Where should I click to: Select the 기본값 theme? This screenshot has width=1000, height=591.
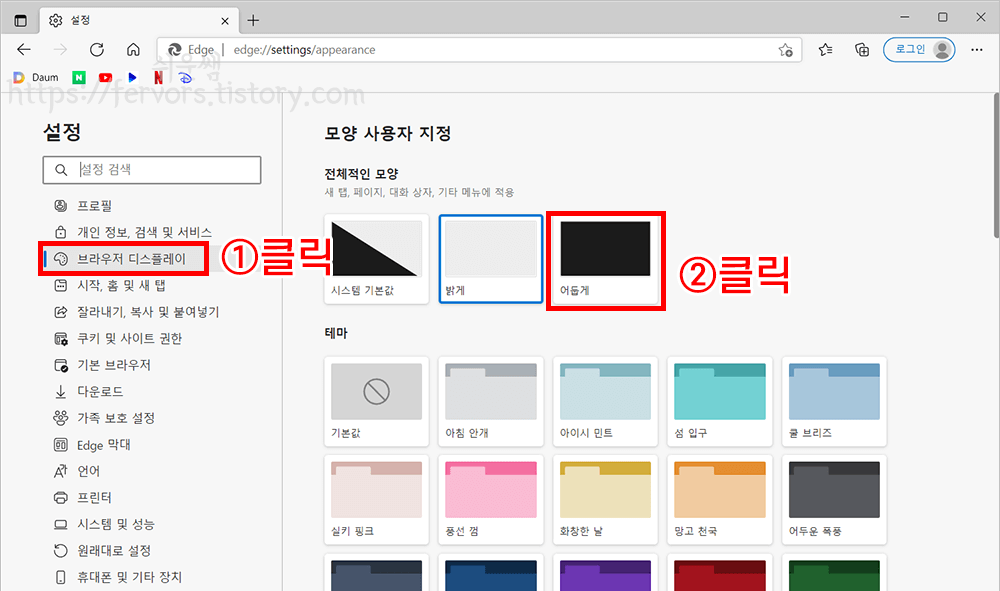(x=376, y=402)
